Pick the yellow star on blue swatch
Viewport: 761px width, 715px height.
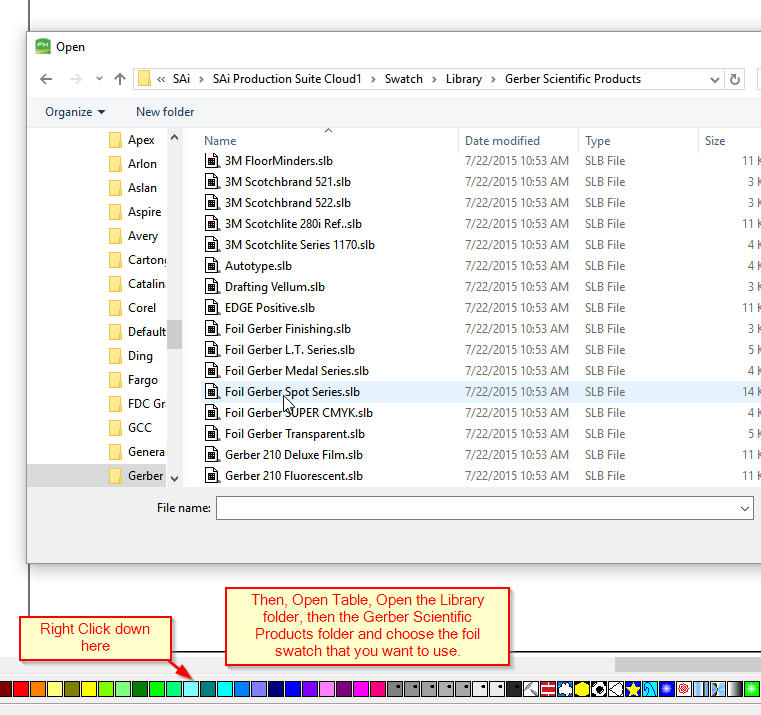tap(633, 689)
